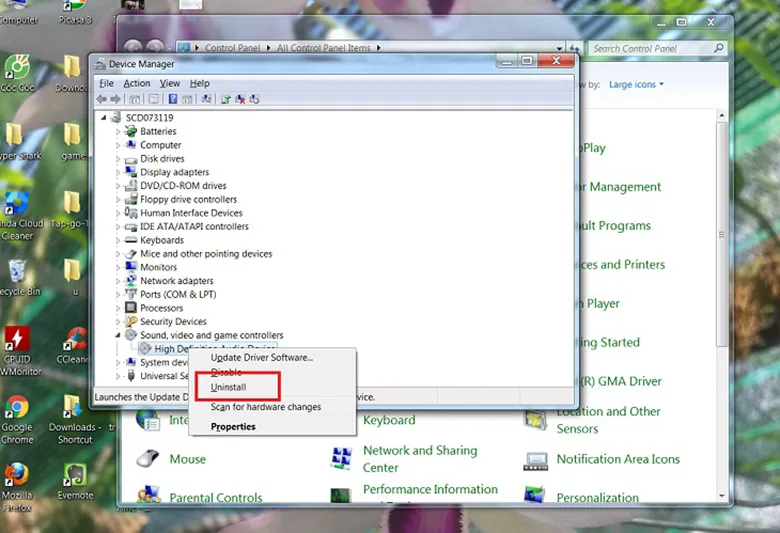Image resolution: width=780 pixels, height=533 pixels.
Task: Select Properties from the context menu
Action: pos(233,427)
